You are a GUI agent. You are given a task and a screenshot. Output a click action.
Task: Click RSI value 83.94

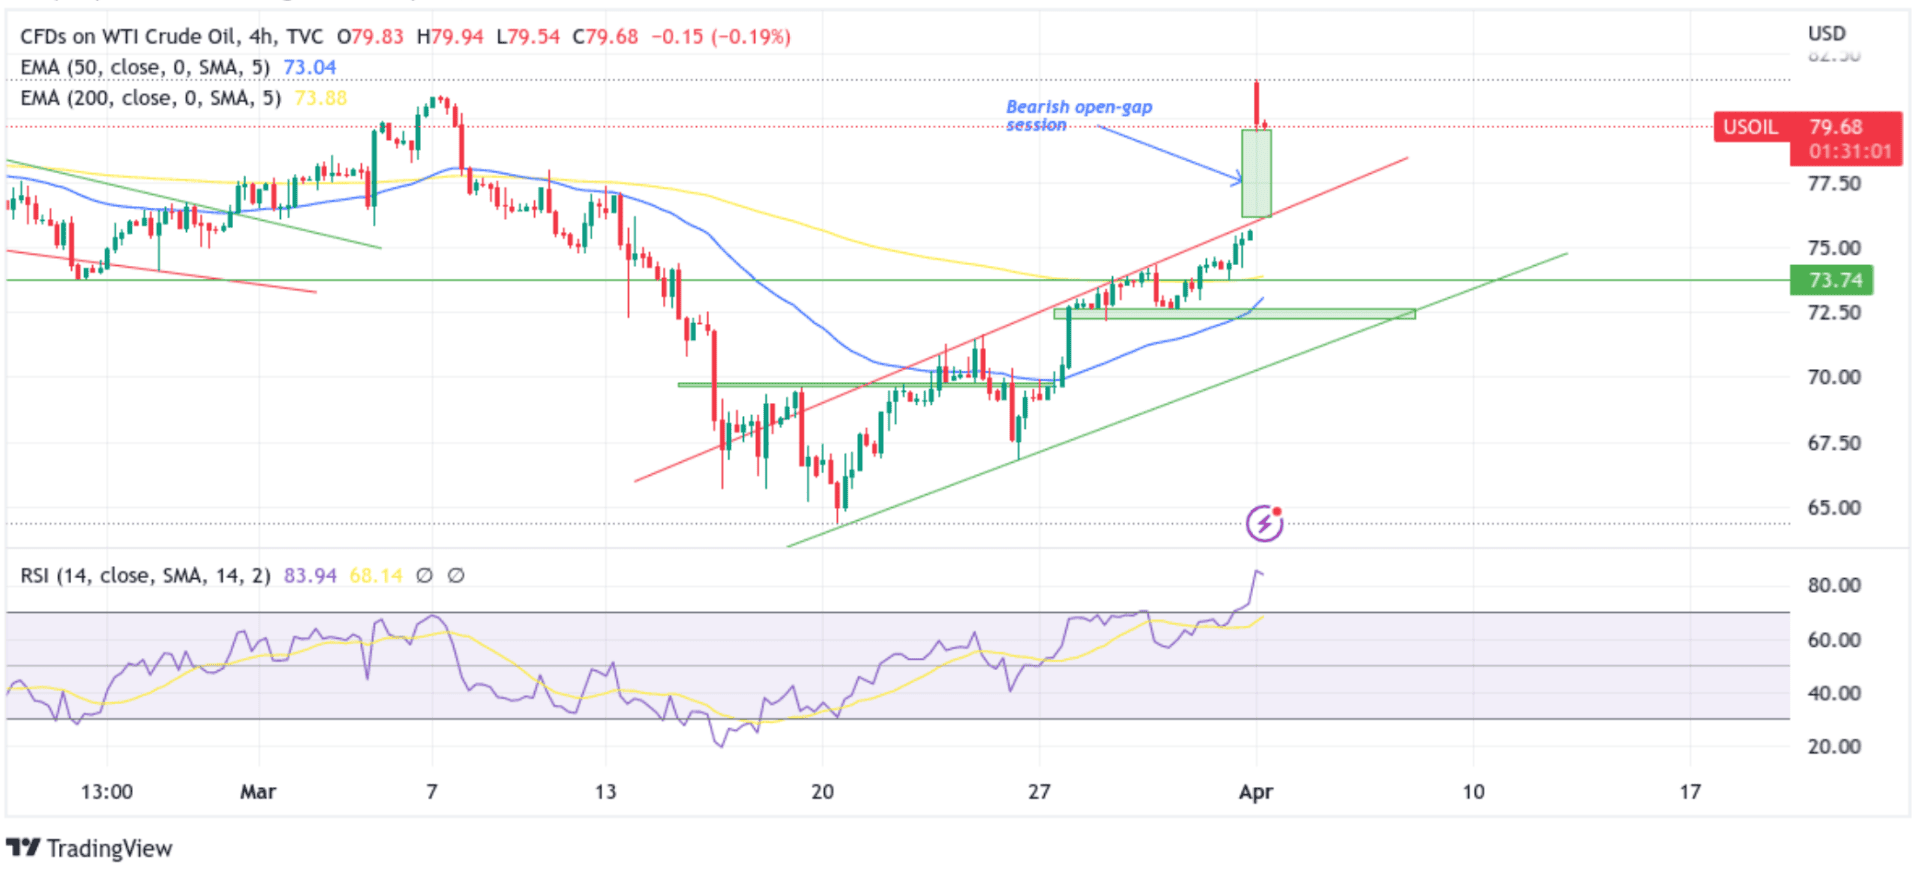(310, 576)
